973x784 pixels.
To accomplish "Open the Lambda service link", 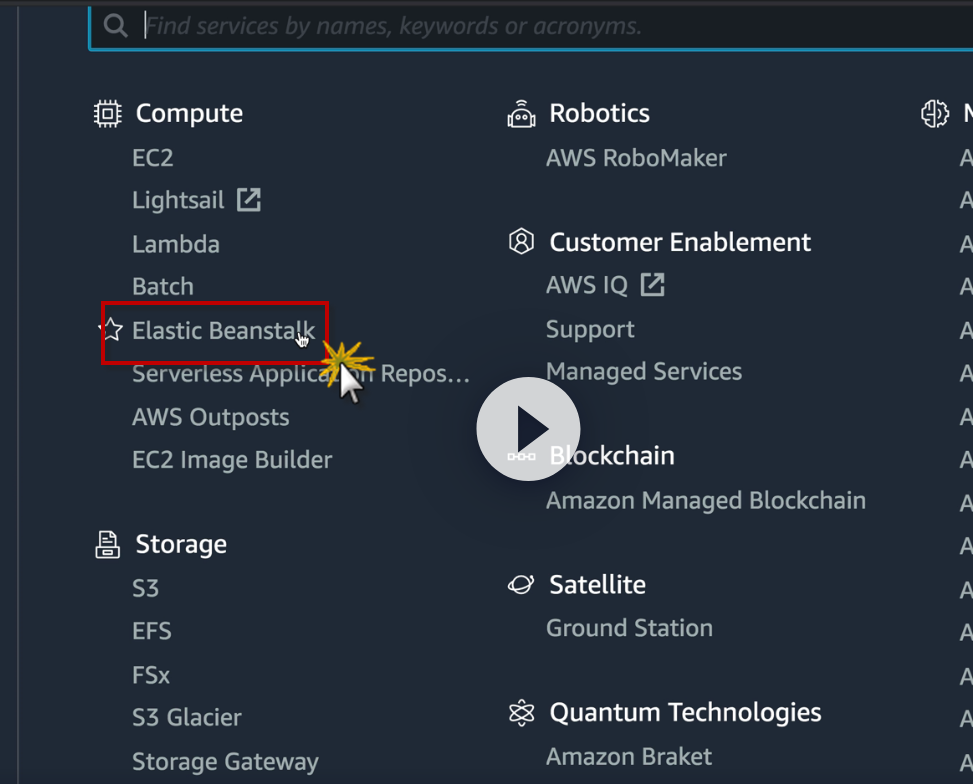I will point(176,244).
